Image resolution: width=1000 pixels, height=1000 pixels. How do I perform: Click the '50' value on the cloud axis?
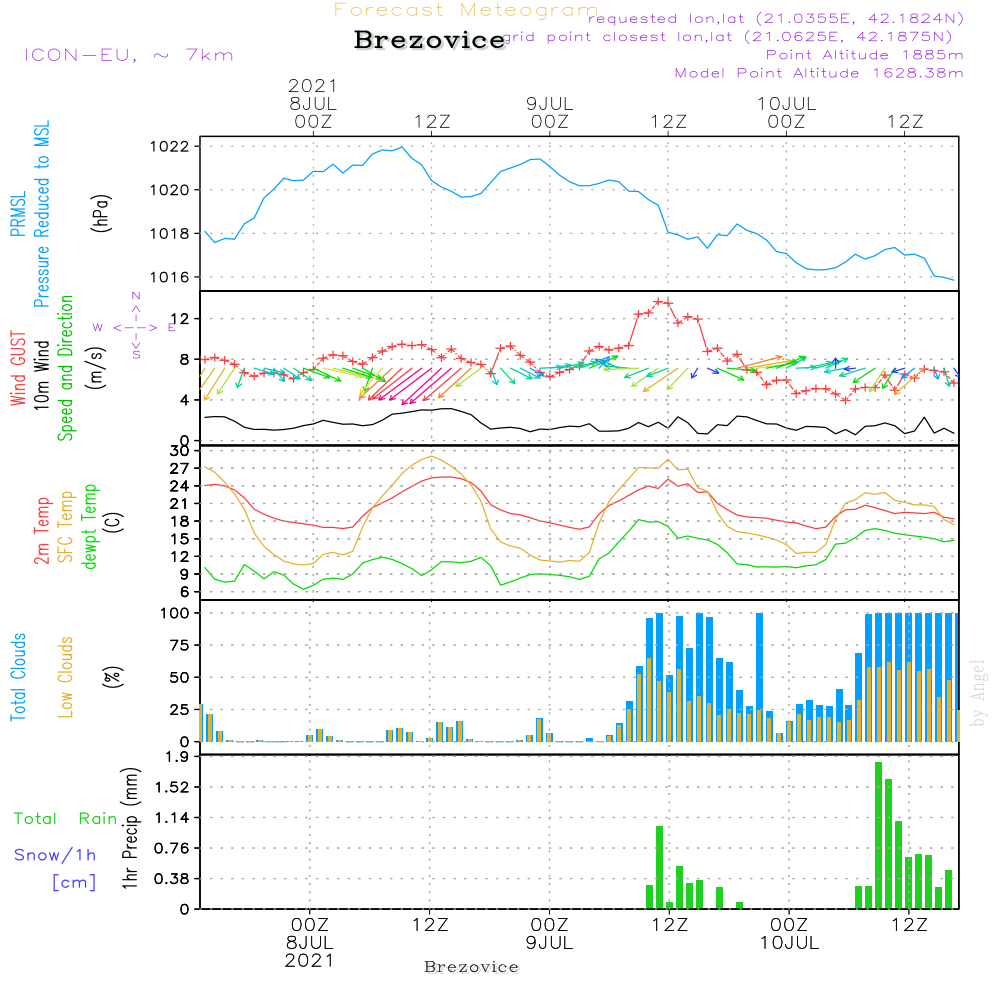tap(180, 677)
